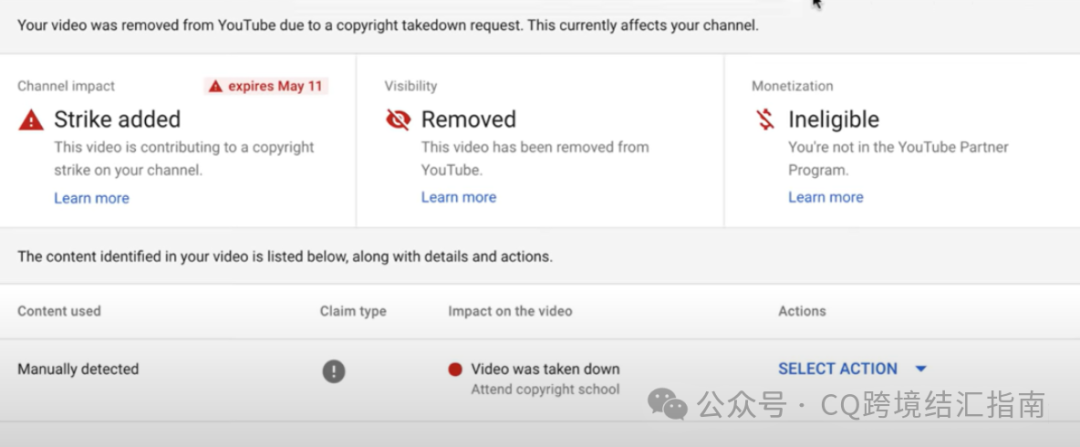Click the small warning icon in expires May 11 badge

(x=216, y=87)
